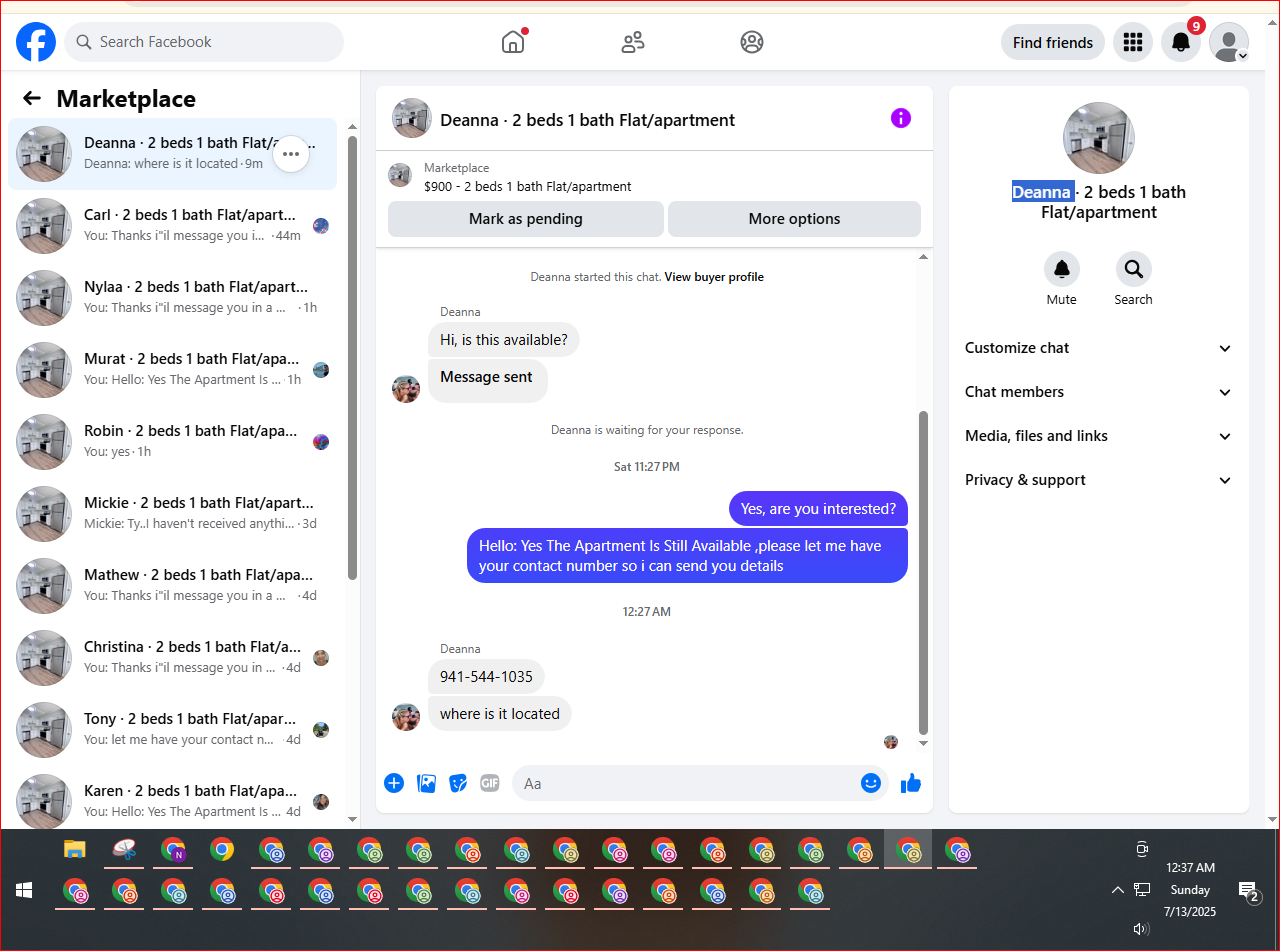Screen dimensions: 1280x951
Task: Open the emoji picker smiley icon
Action: [871, 783]
